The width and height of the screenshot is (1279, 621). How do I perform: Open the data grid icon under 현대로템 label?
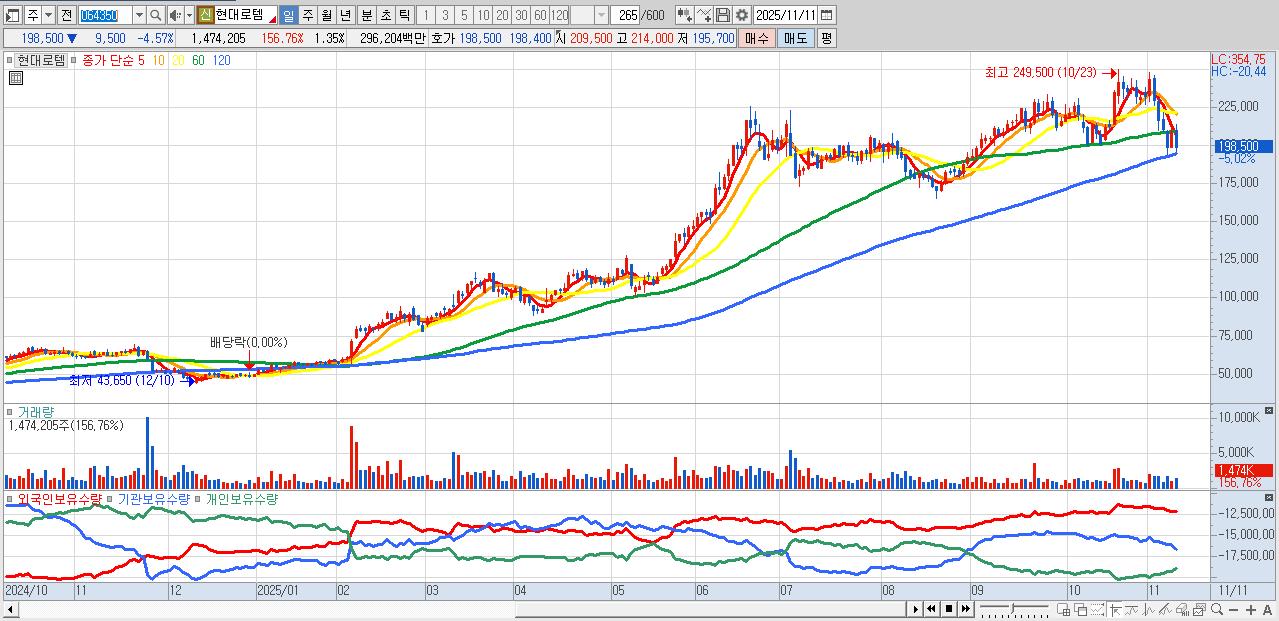pyautogui.click(x=15, y=78)
